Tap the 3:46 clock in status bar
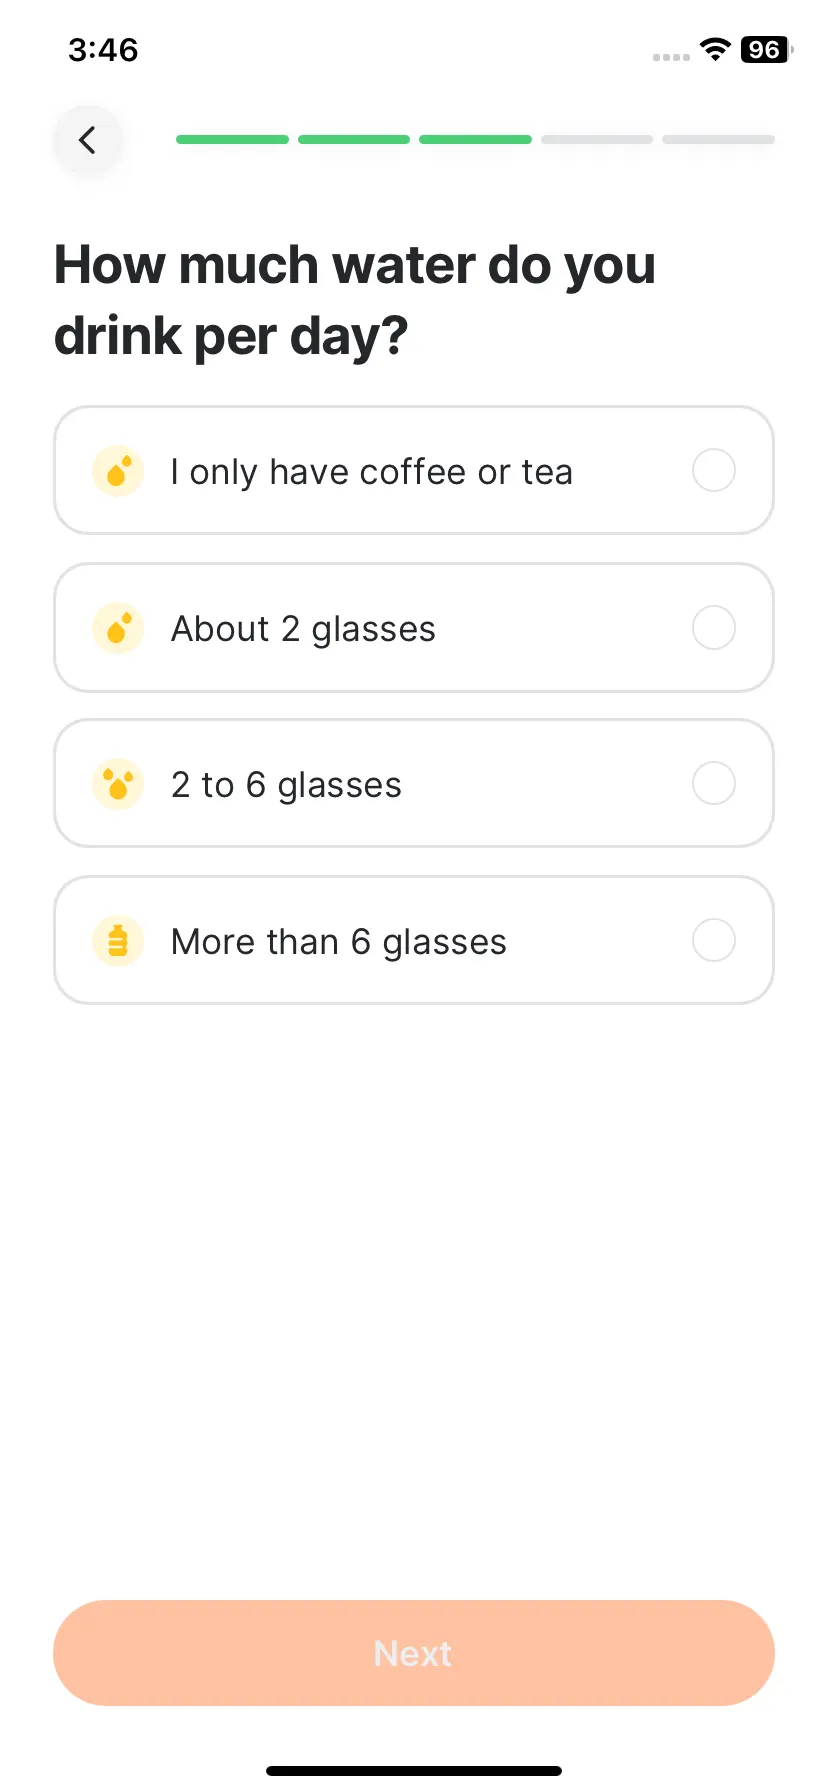This screenshot has width=828, height=1792. (x=103, y=50)
